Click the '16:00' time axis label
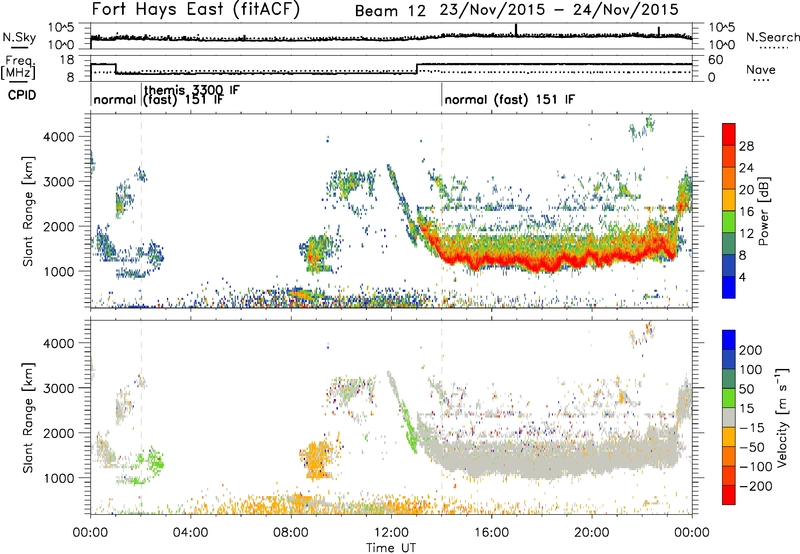 click(491, 533)
